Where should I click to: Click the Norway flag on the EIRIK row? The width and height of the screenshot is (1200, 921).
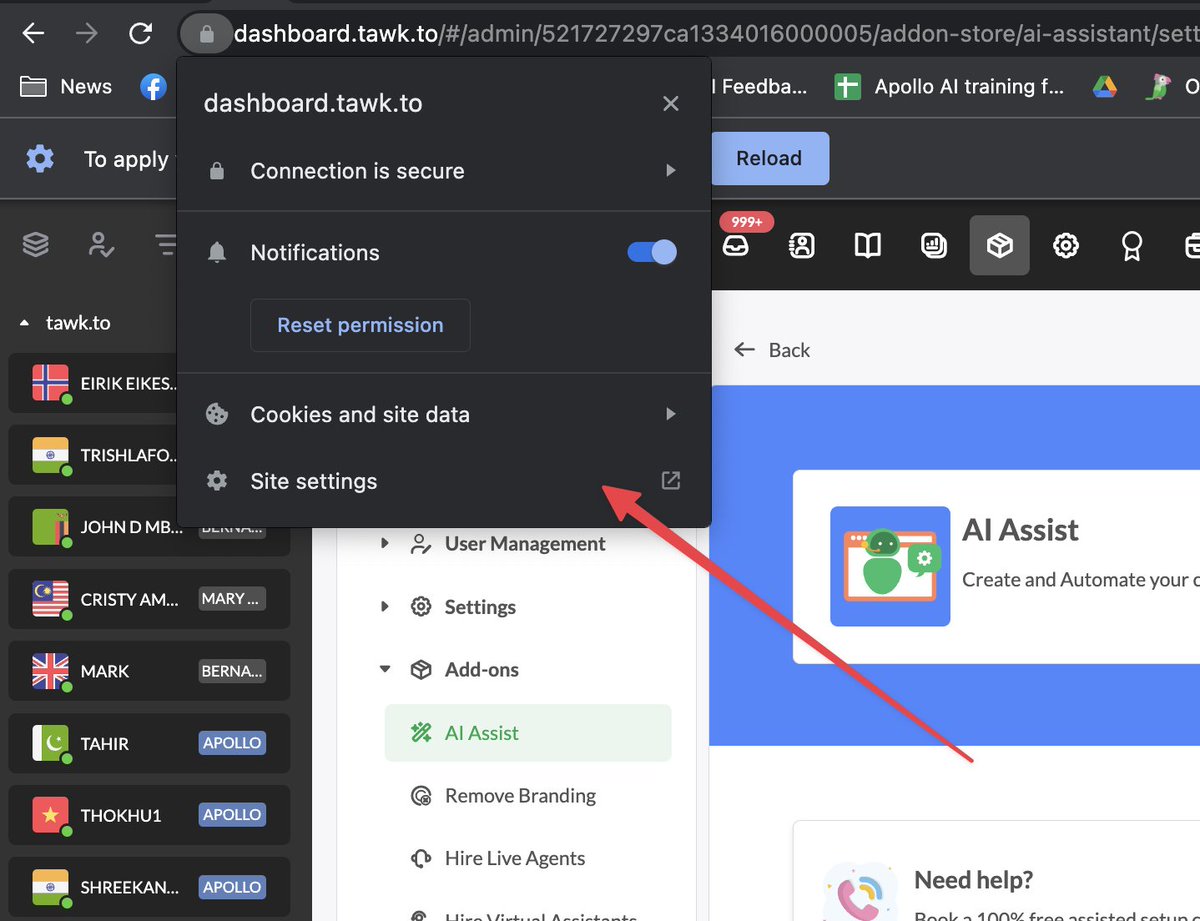(50, 383)
